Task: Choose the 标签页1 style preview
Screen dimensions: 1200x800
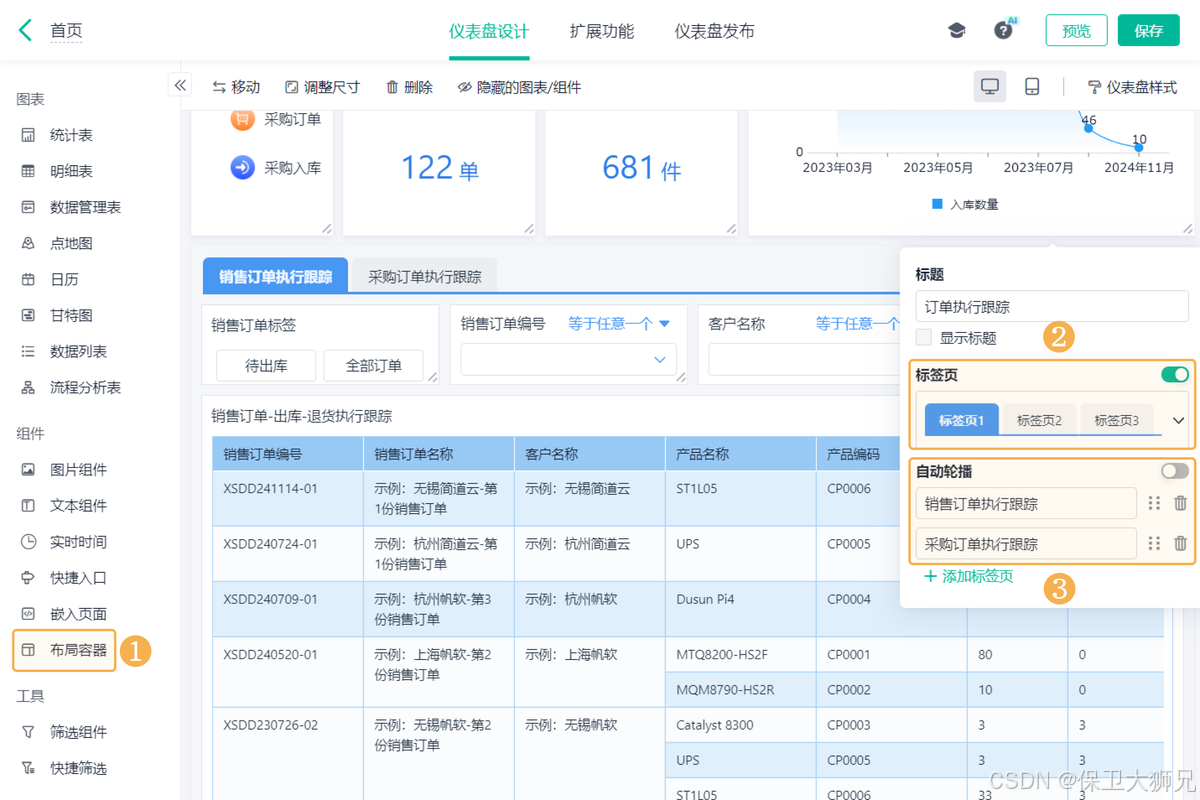Action: tap(961, 420)
